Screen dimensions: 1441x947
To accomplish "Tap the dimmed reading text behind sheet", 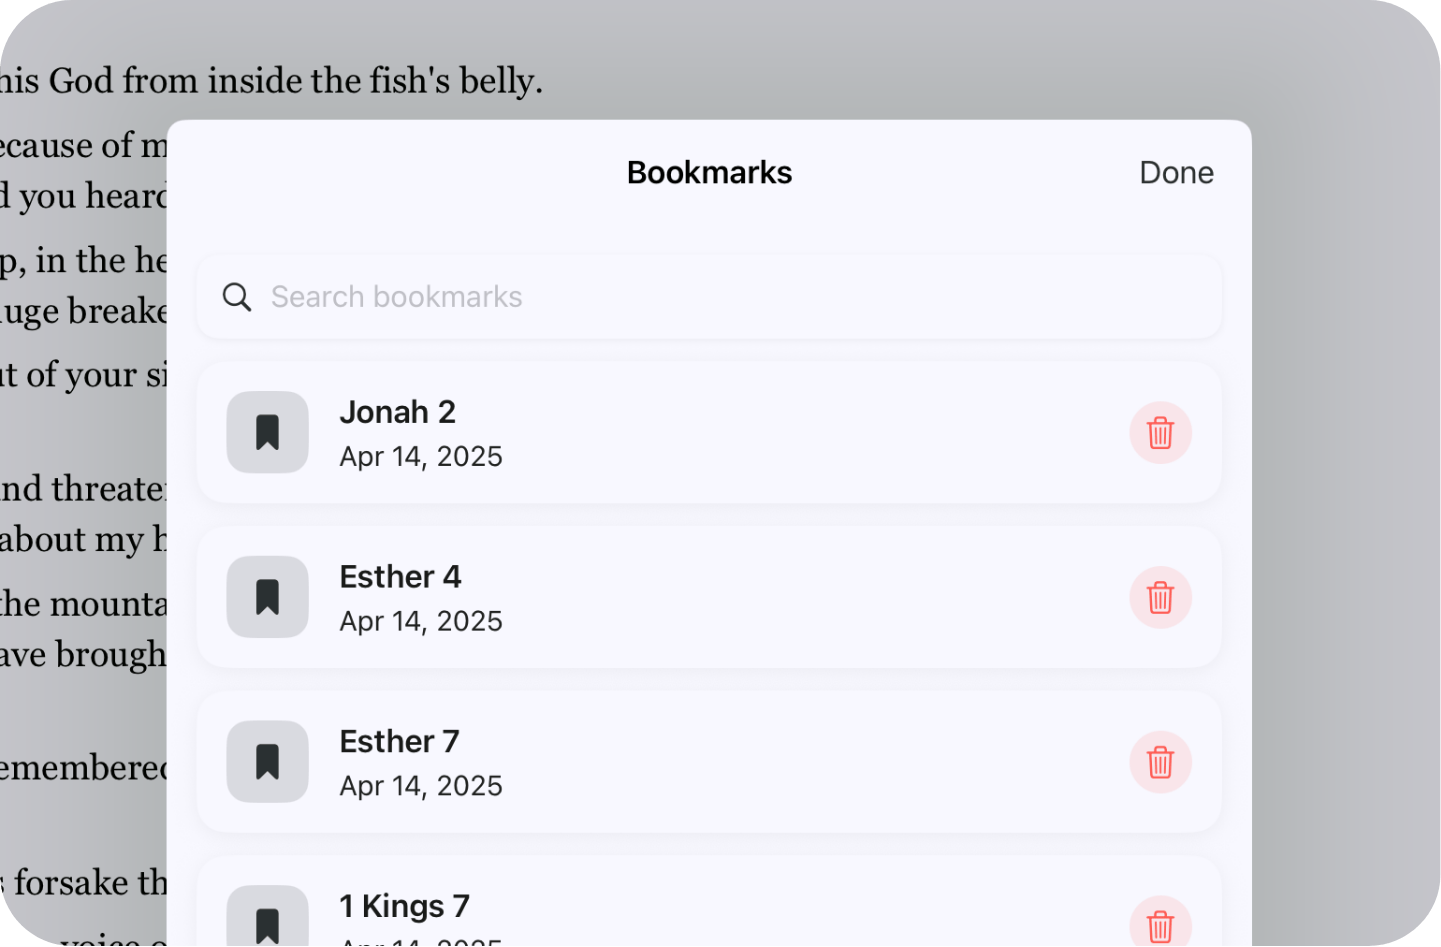I will pyautogui.click(x=270, y=80).
